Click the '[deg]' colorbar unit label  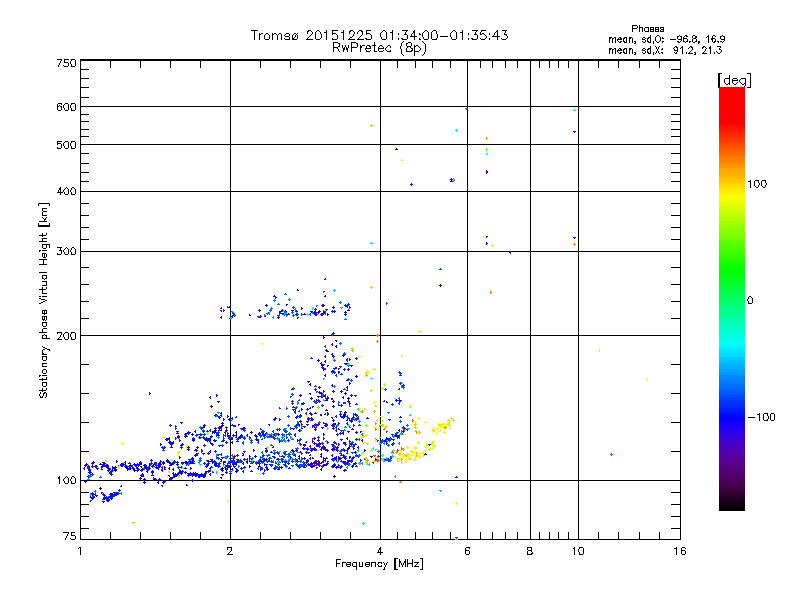click(734, 80)
